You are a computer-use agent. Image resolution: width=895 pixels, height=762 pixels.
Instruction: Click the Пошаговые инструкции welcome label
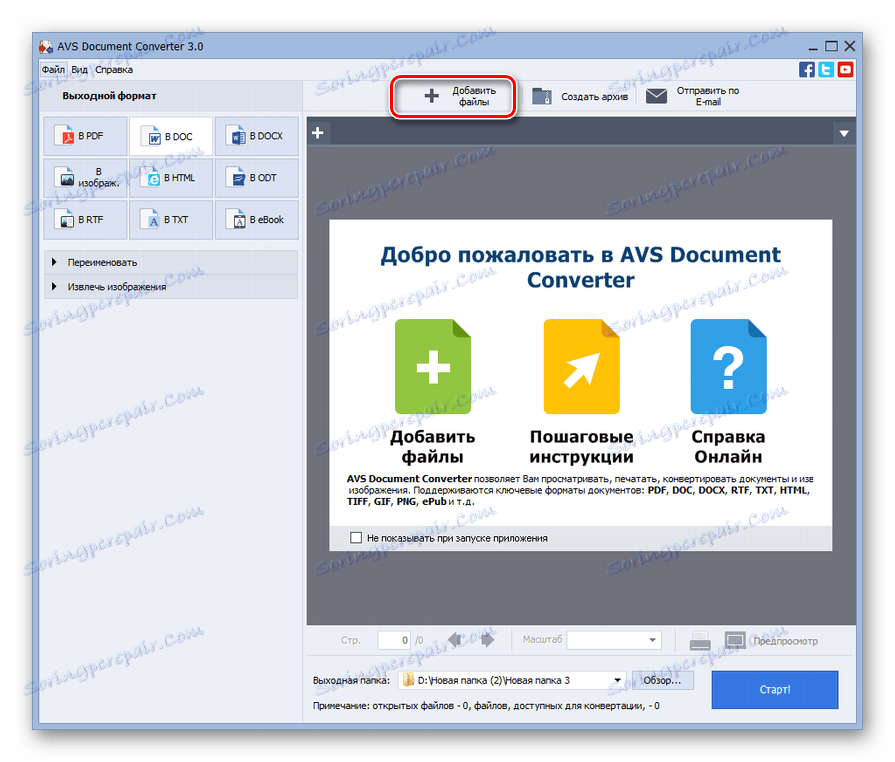(581, 447)
